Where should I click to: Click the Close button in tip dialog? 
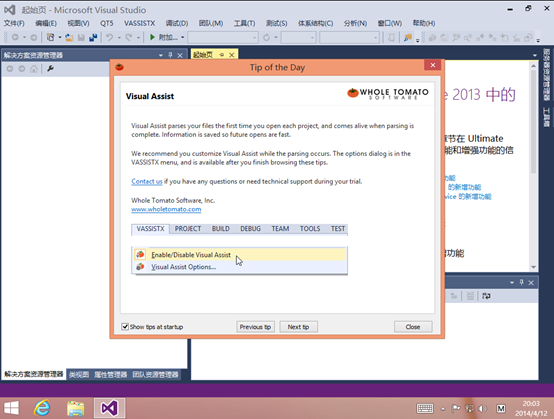pos(413,327)
